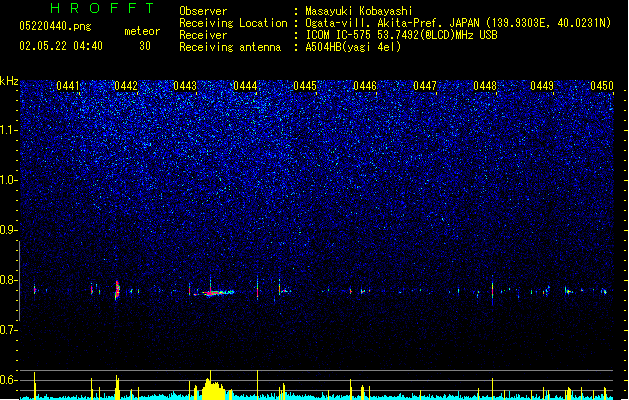
Task: Click the 1.1 kHz frequency label
Action: click(x=8, y=130)
